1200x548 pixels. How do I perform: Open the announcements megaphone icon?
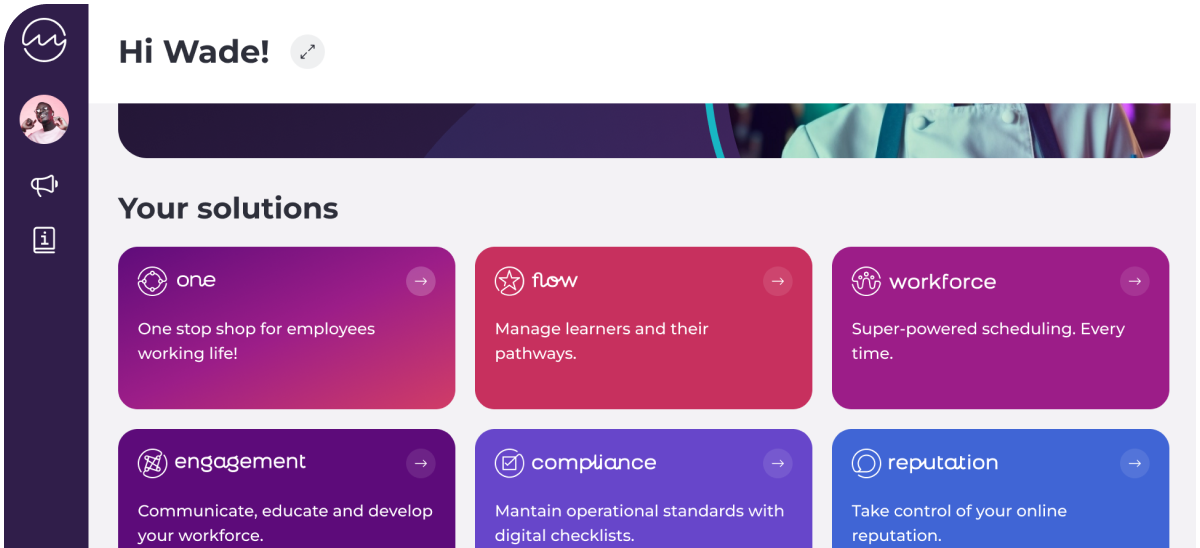(44, 184)
